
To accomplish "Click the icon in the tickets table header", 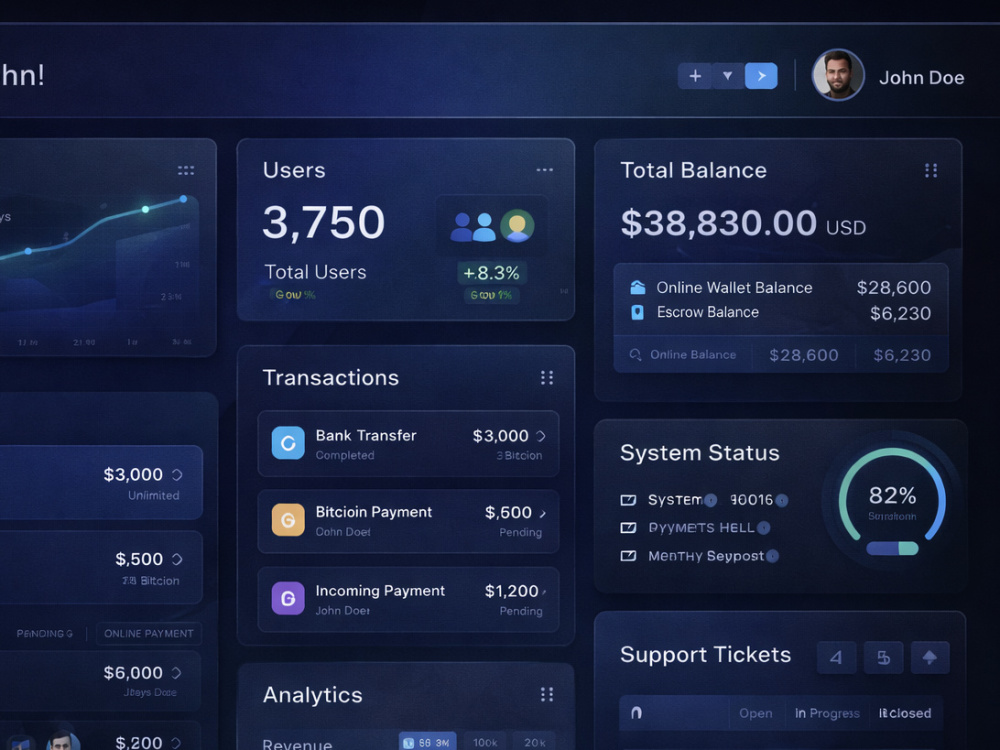I will click(636, 713).
